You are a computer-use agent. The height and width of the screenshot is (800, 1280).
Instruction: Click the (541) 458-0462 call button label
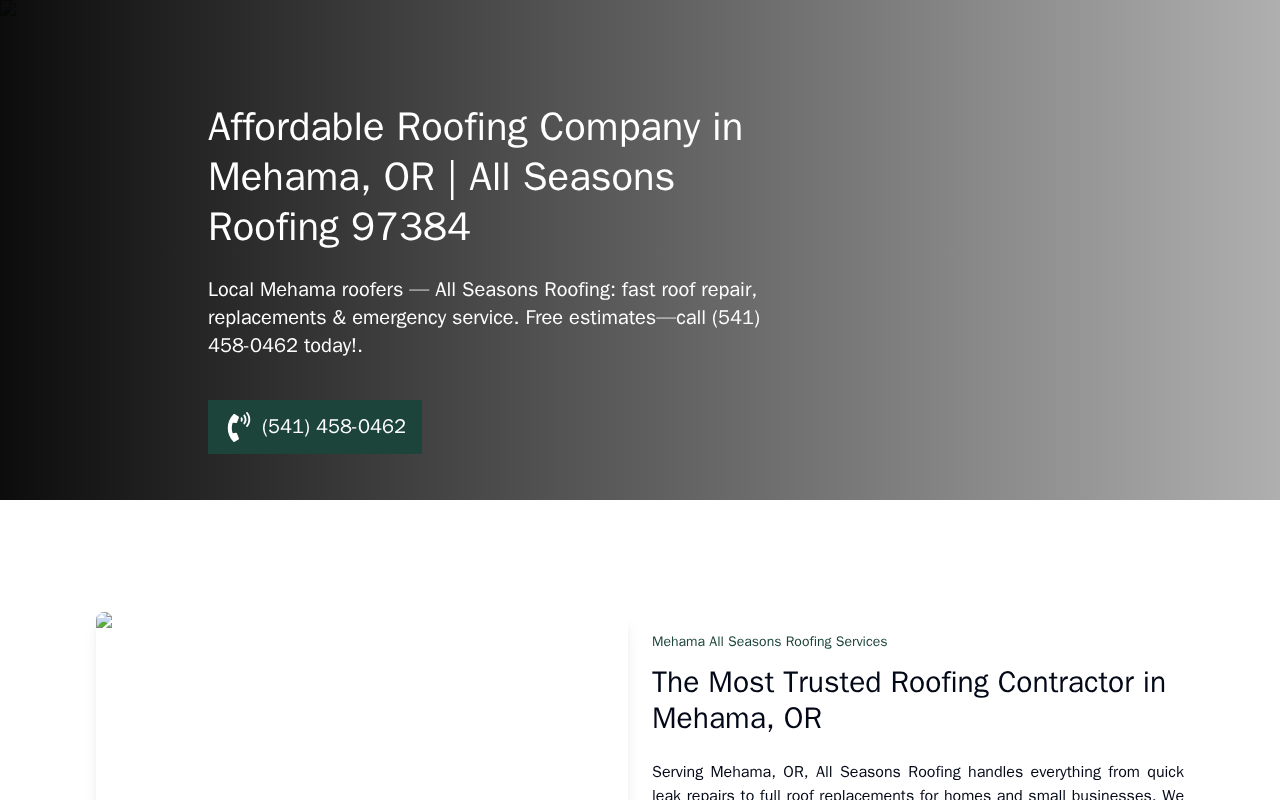click(333, 427)
